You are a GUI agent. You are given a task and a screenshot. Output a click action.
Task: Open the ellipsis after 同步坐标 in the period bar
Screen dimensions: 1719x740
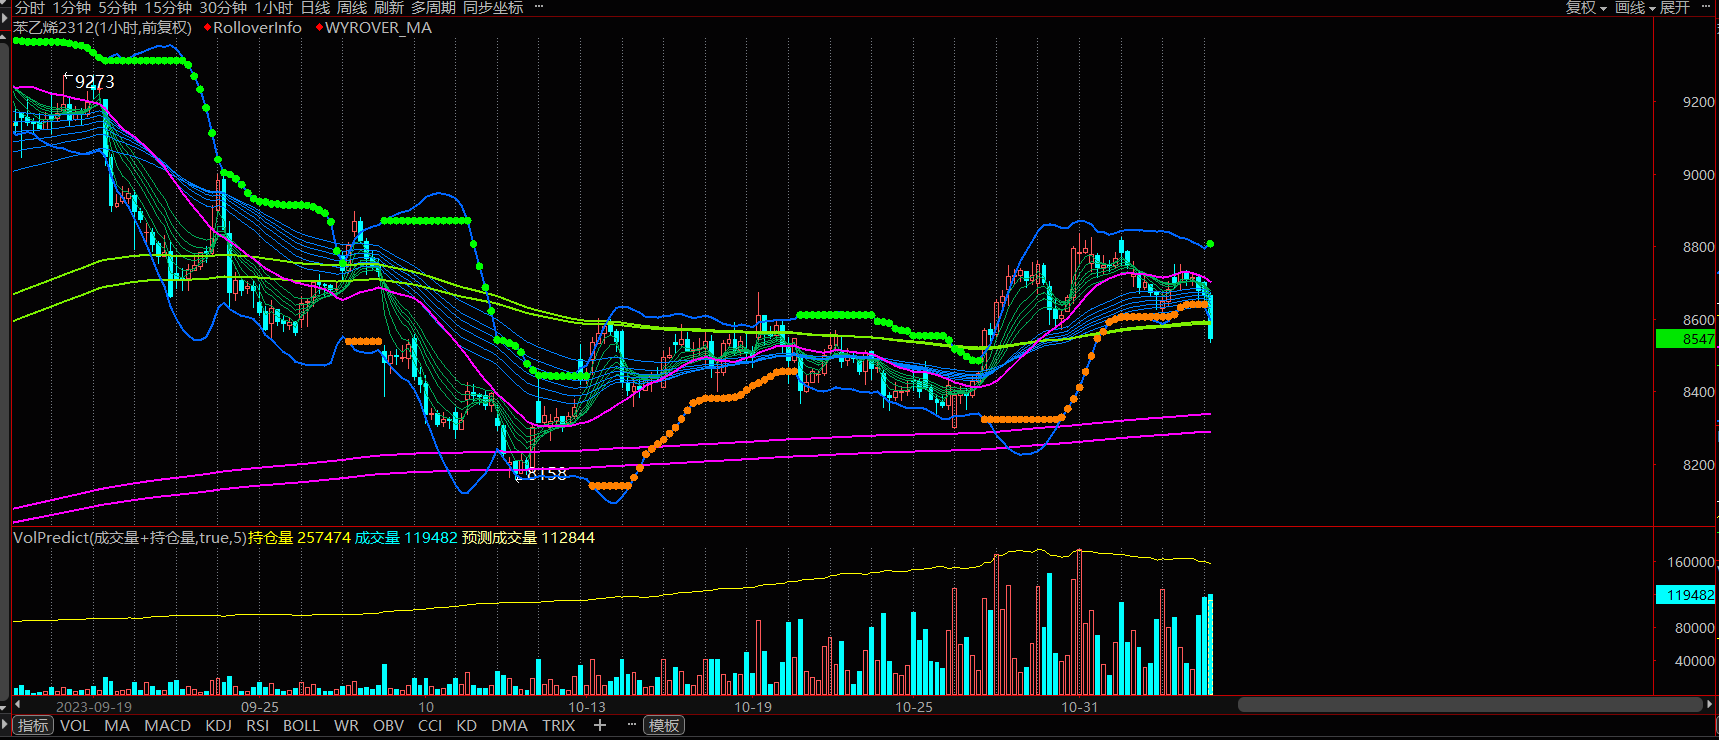click(x=539, y=7)
